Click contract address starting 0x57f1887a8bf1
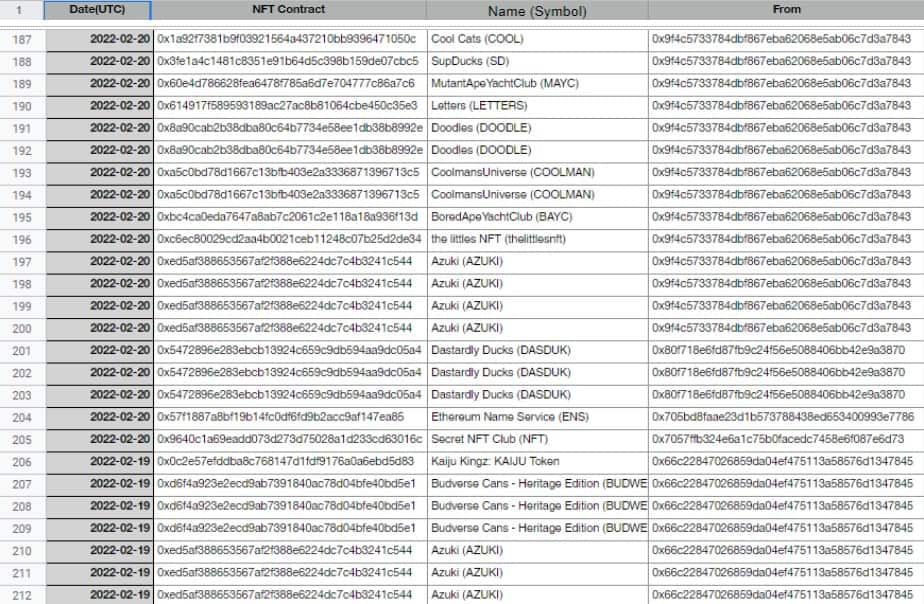Image resolution: width=924 pixels, height=604 pixels. point(289,417)
